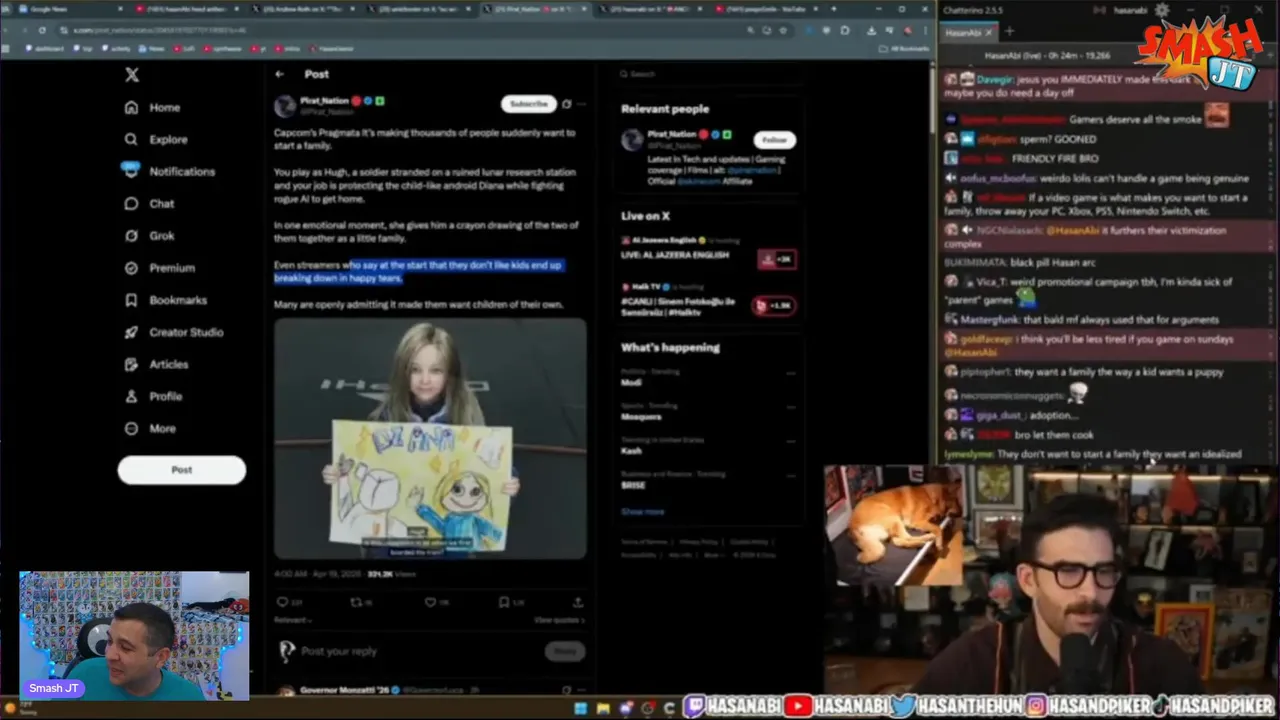The height and width of the screenshot is (720, 1280).
Task: Open Pirat_Nation's avatar on the post
Action: (x=285, y=105)
